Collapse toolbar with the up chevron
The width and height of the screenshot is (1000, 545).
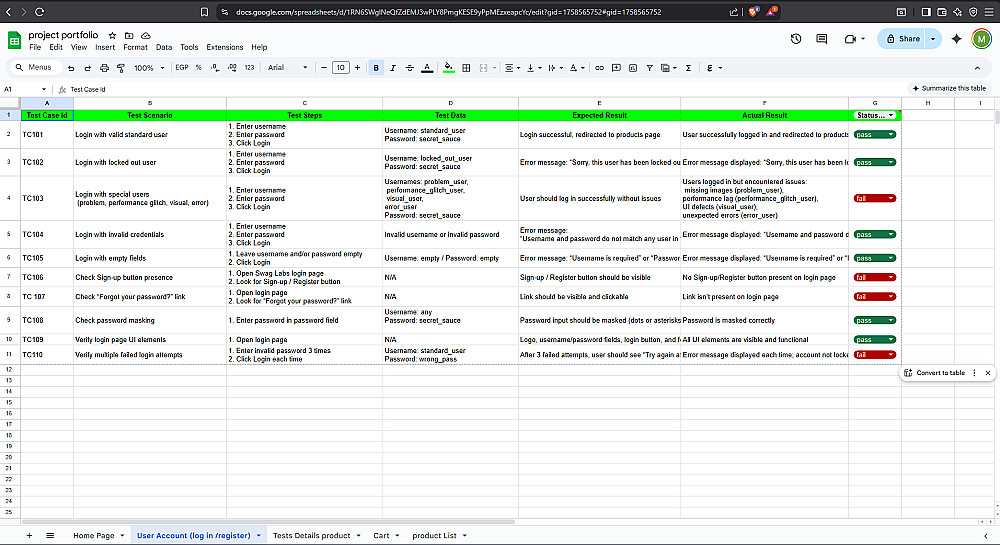pos(977,68)
